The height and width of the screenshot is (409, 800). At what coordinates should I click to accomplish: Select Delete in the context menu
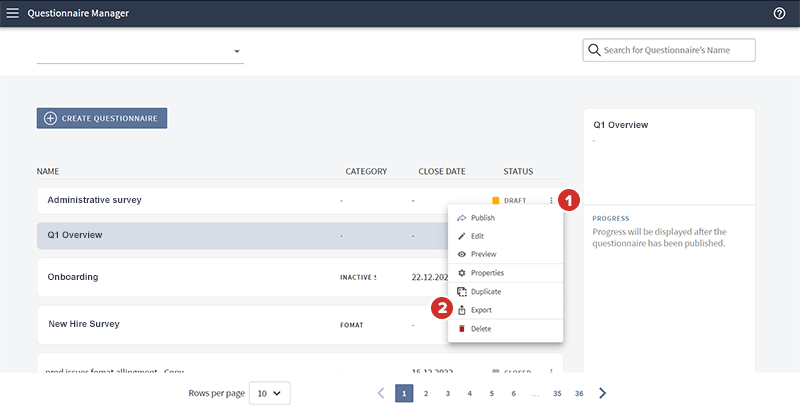pyautogui.click(x=480, y=328)
